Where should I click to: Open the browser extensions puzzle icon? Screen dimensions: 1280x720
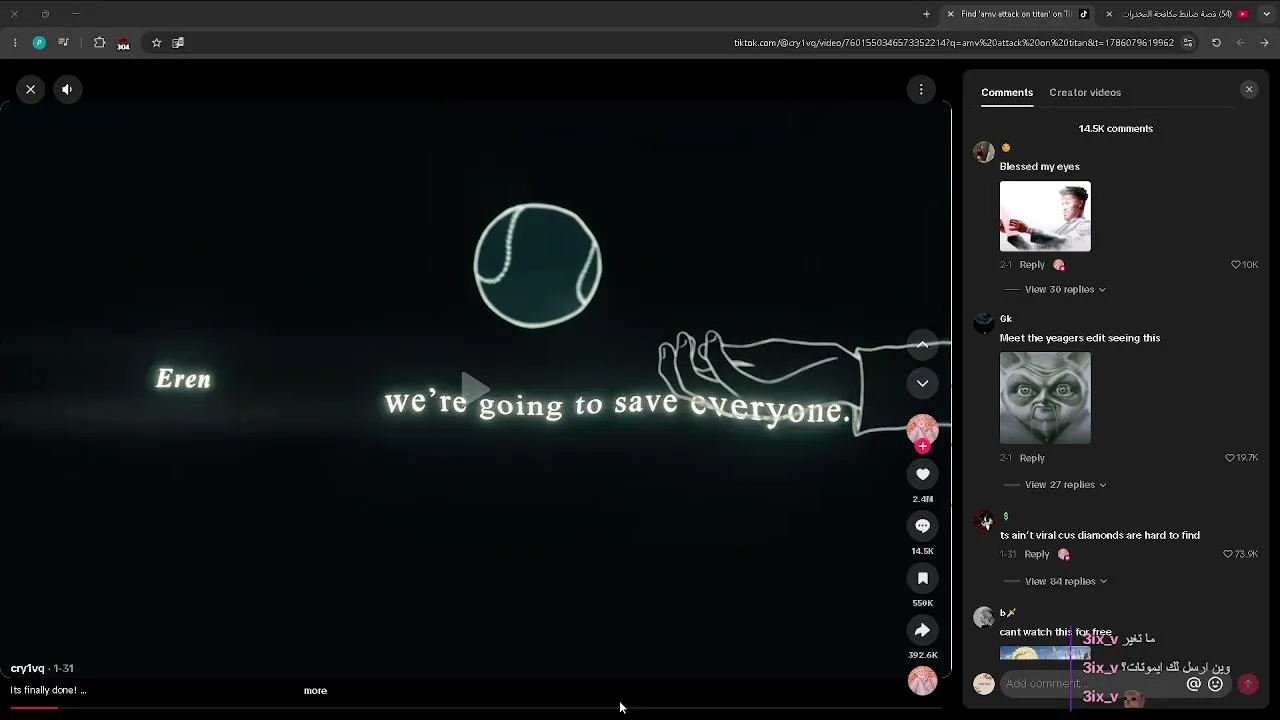coord(99,43)
